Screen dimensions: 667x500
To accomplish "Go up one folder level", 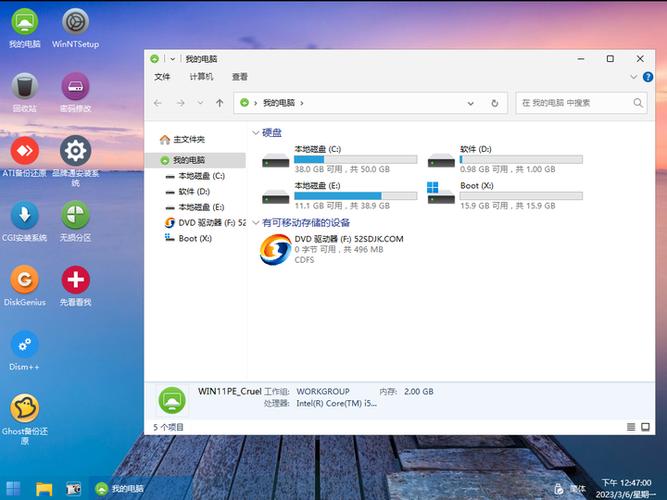I will 219,103.
